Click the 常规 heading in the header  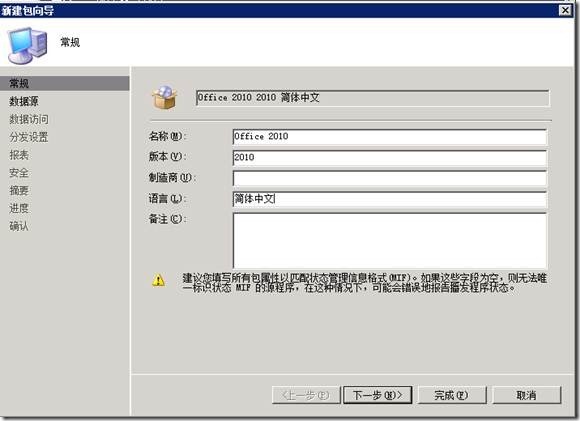coord(70,42)
